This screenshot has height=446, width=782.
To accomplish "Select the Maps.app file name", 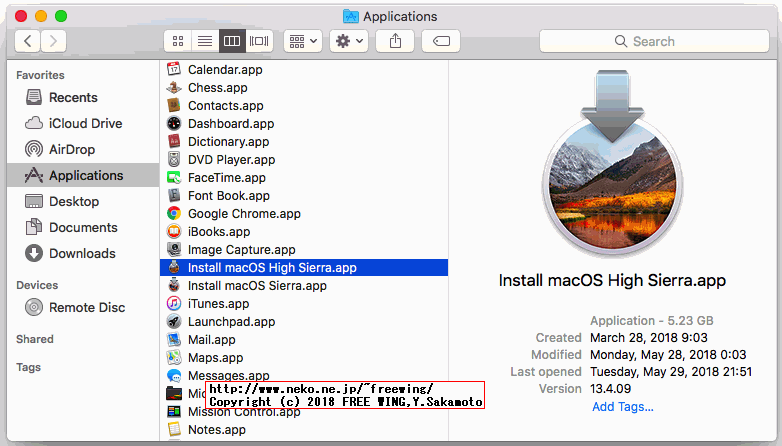I will coord(215,358).
